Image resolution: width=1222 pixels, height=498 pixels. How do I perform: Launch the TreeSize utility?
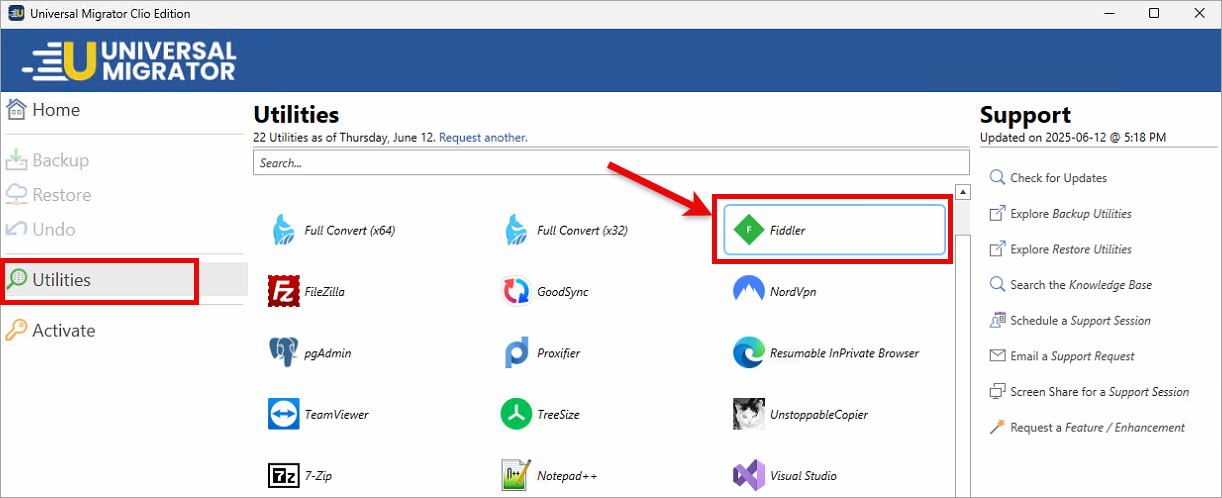pos(516,414)
